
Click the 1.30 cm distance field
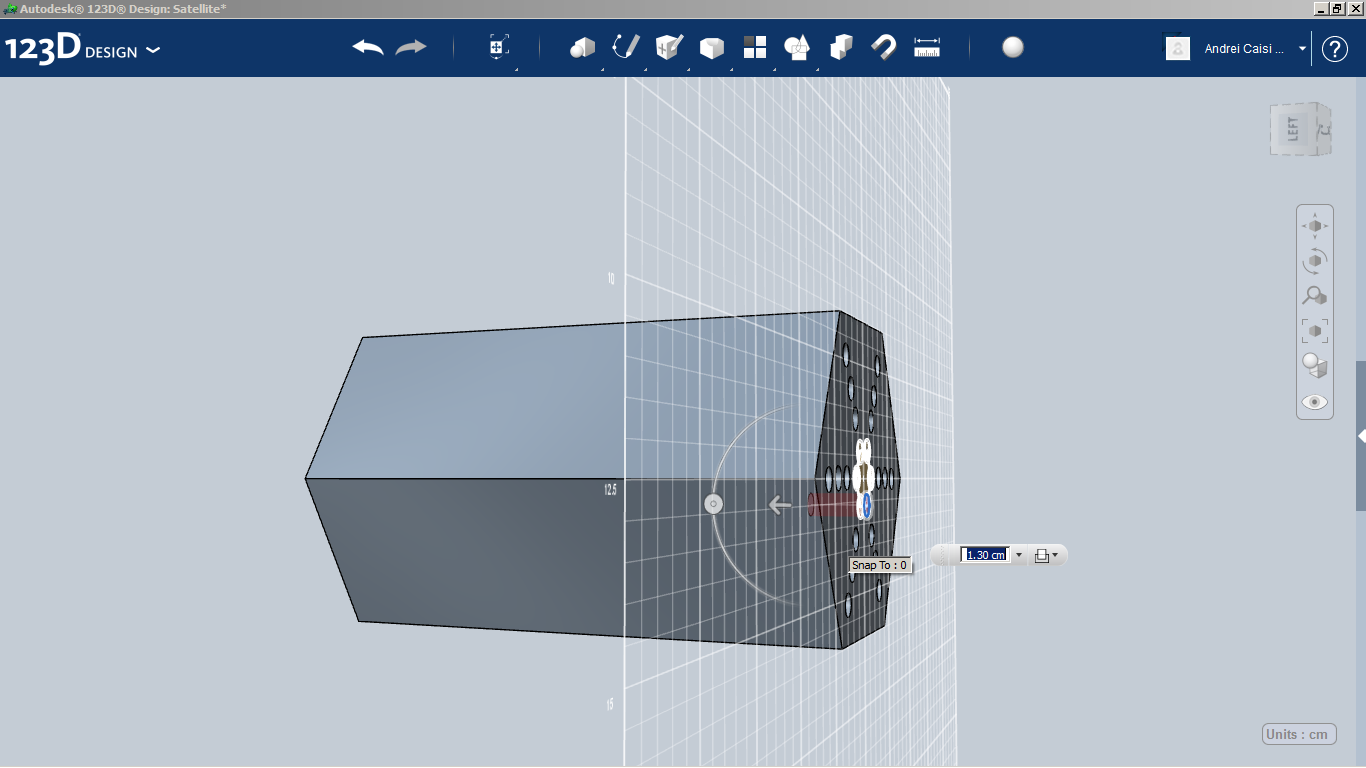point(985,555)
